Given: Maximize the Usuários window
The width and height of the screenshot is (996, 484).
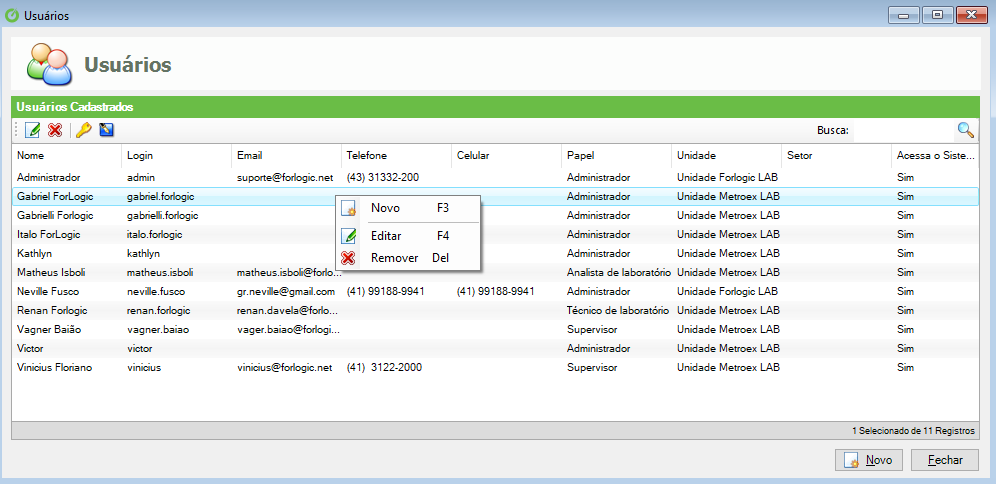Looking at the screenshot, I should (x=938, y=15).
